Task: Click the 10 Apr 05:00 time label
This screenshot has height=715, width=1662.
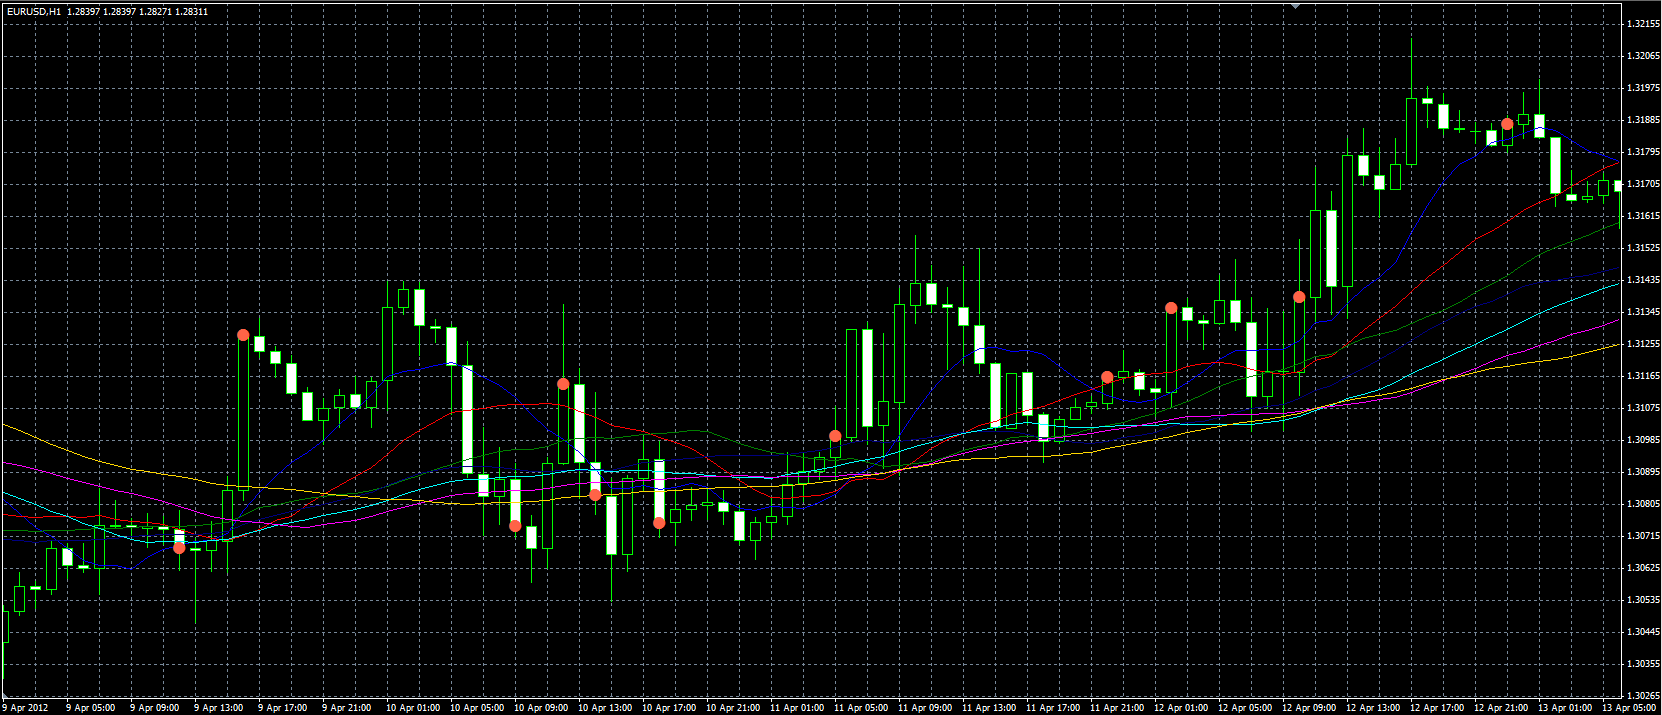Action: tap(477, 708)
